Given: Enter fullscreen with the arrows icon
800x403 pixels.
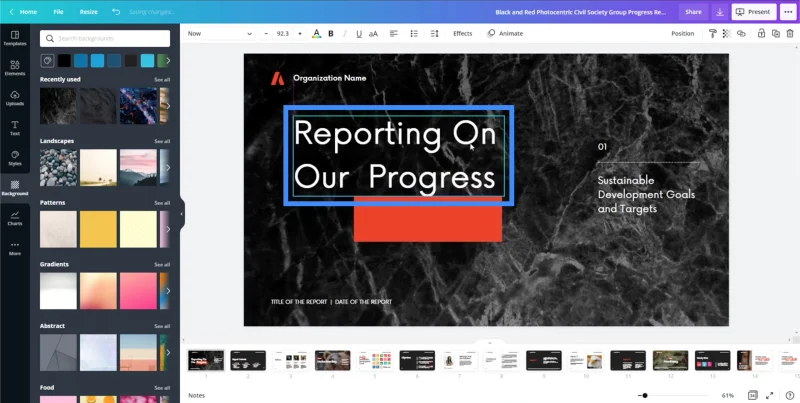Looking at the screenshot, I should [769, 395].
